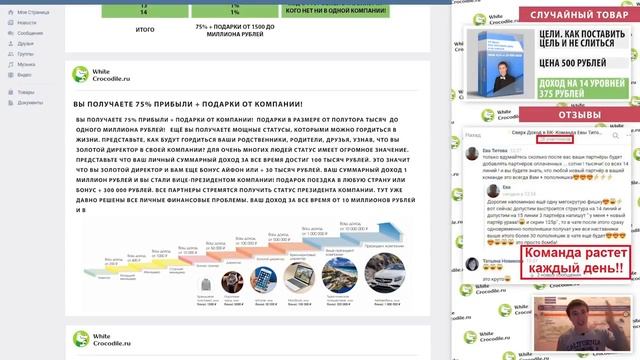Go to Новости in the sidebar

coord(27,23)
